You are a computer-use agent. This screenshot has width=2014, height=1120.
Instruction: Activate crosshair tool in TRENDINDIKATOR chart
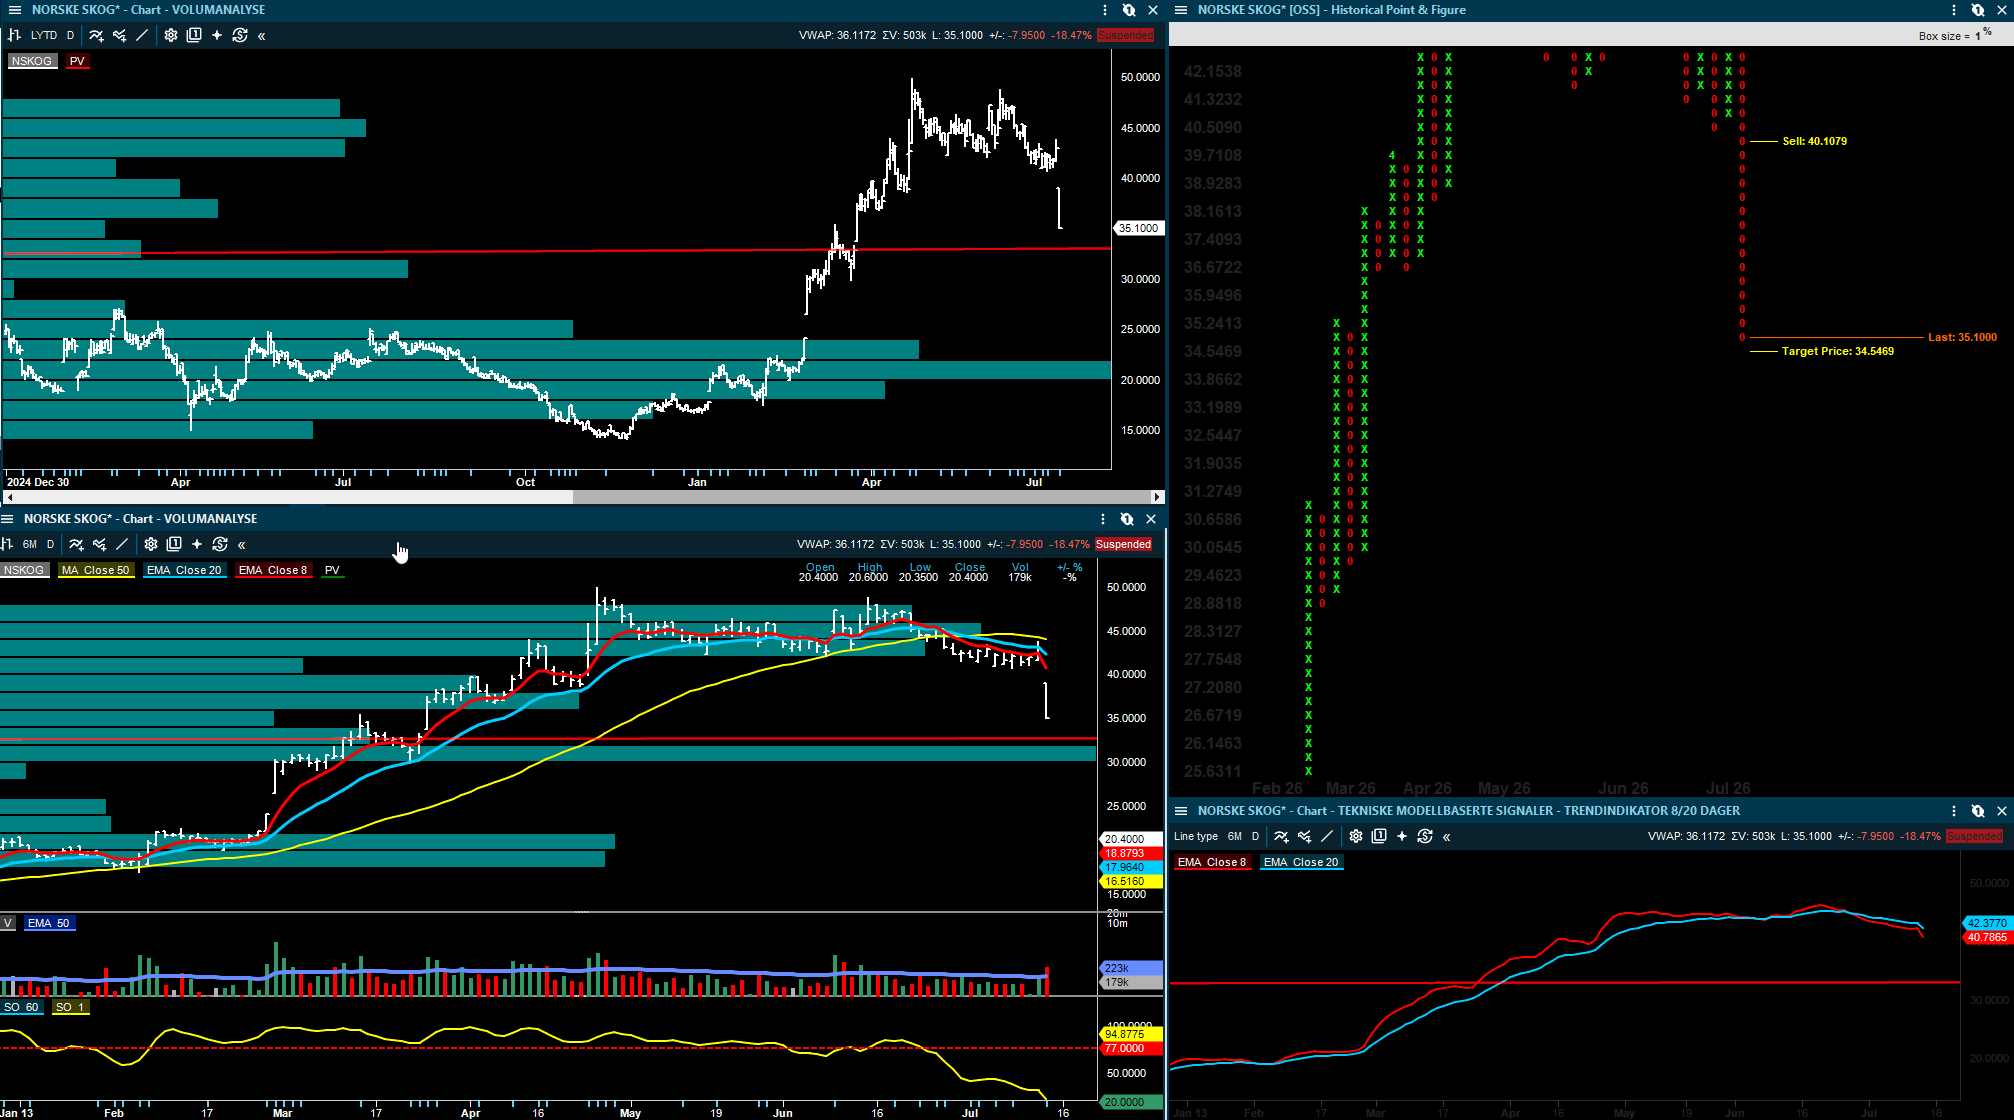tap(1402, 836)
